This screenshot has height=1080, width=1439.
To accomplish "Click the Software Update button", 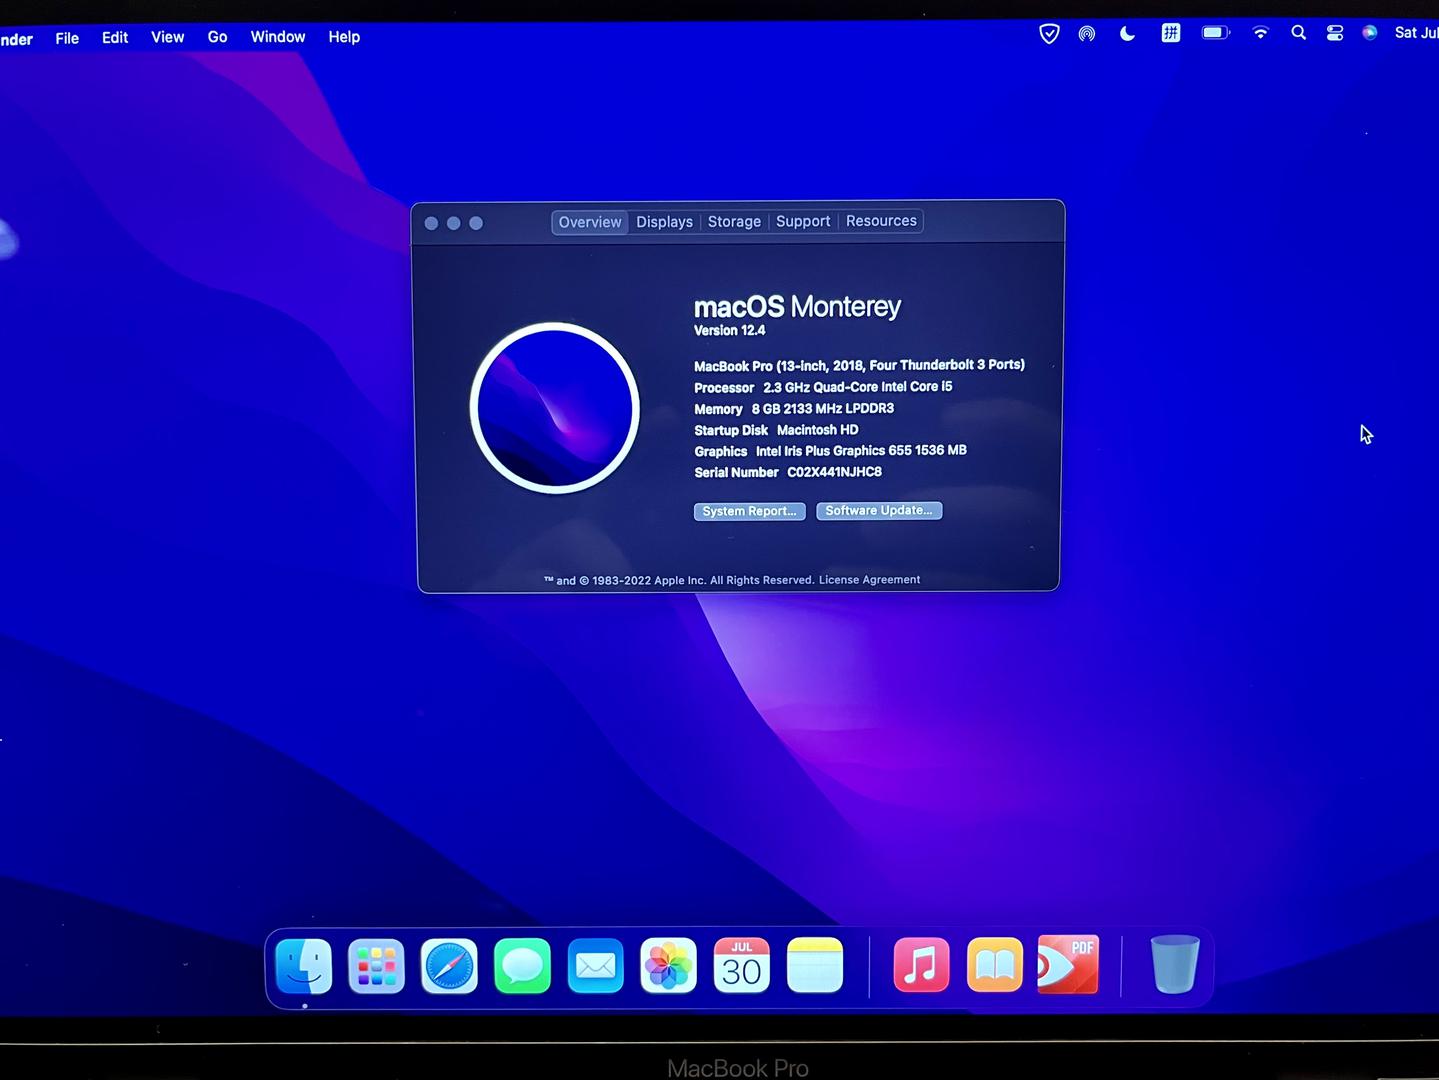I will [879, 510].
